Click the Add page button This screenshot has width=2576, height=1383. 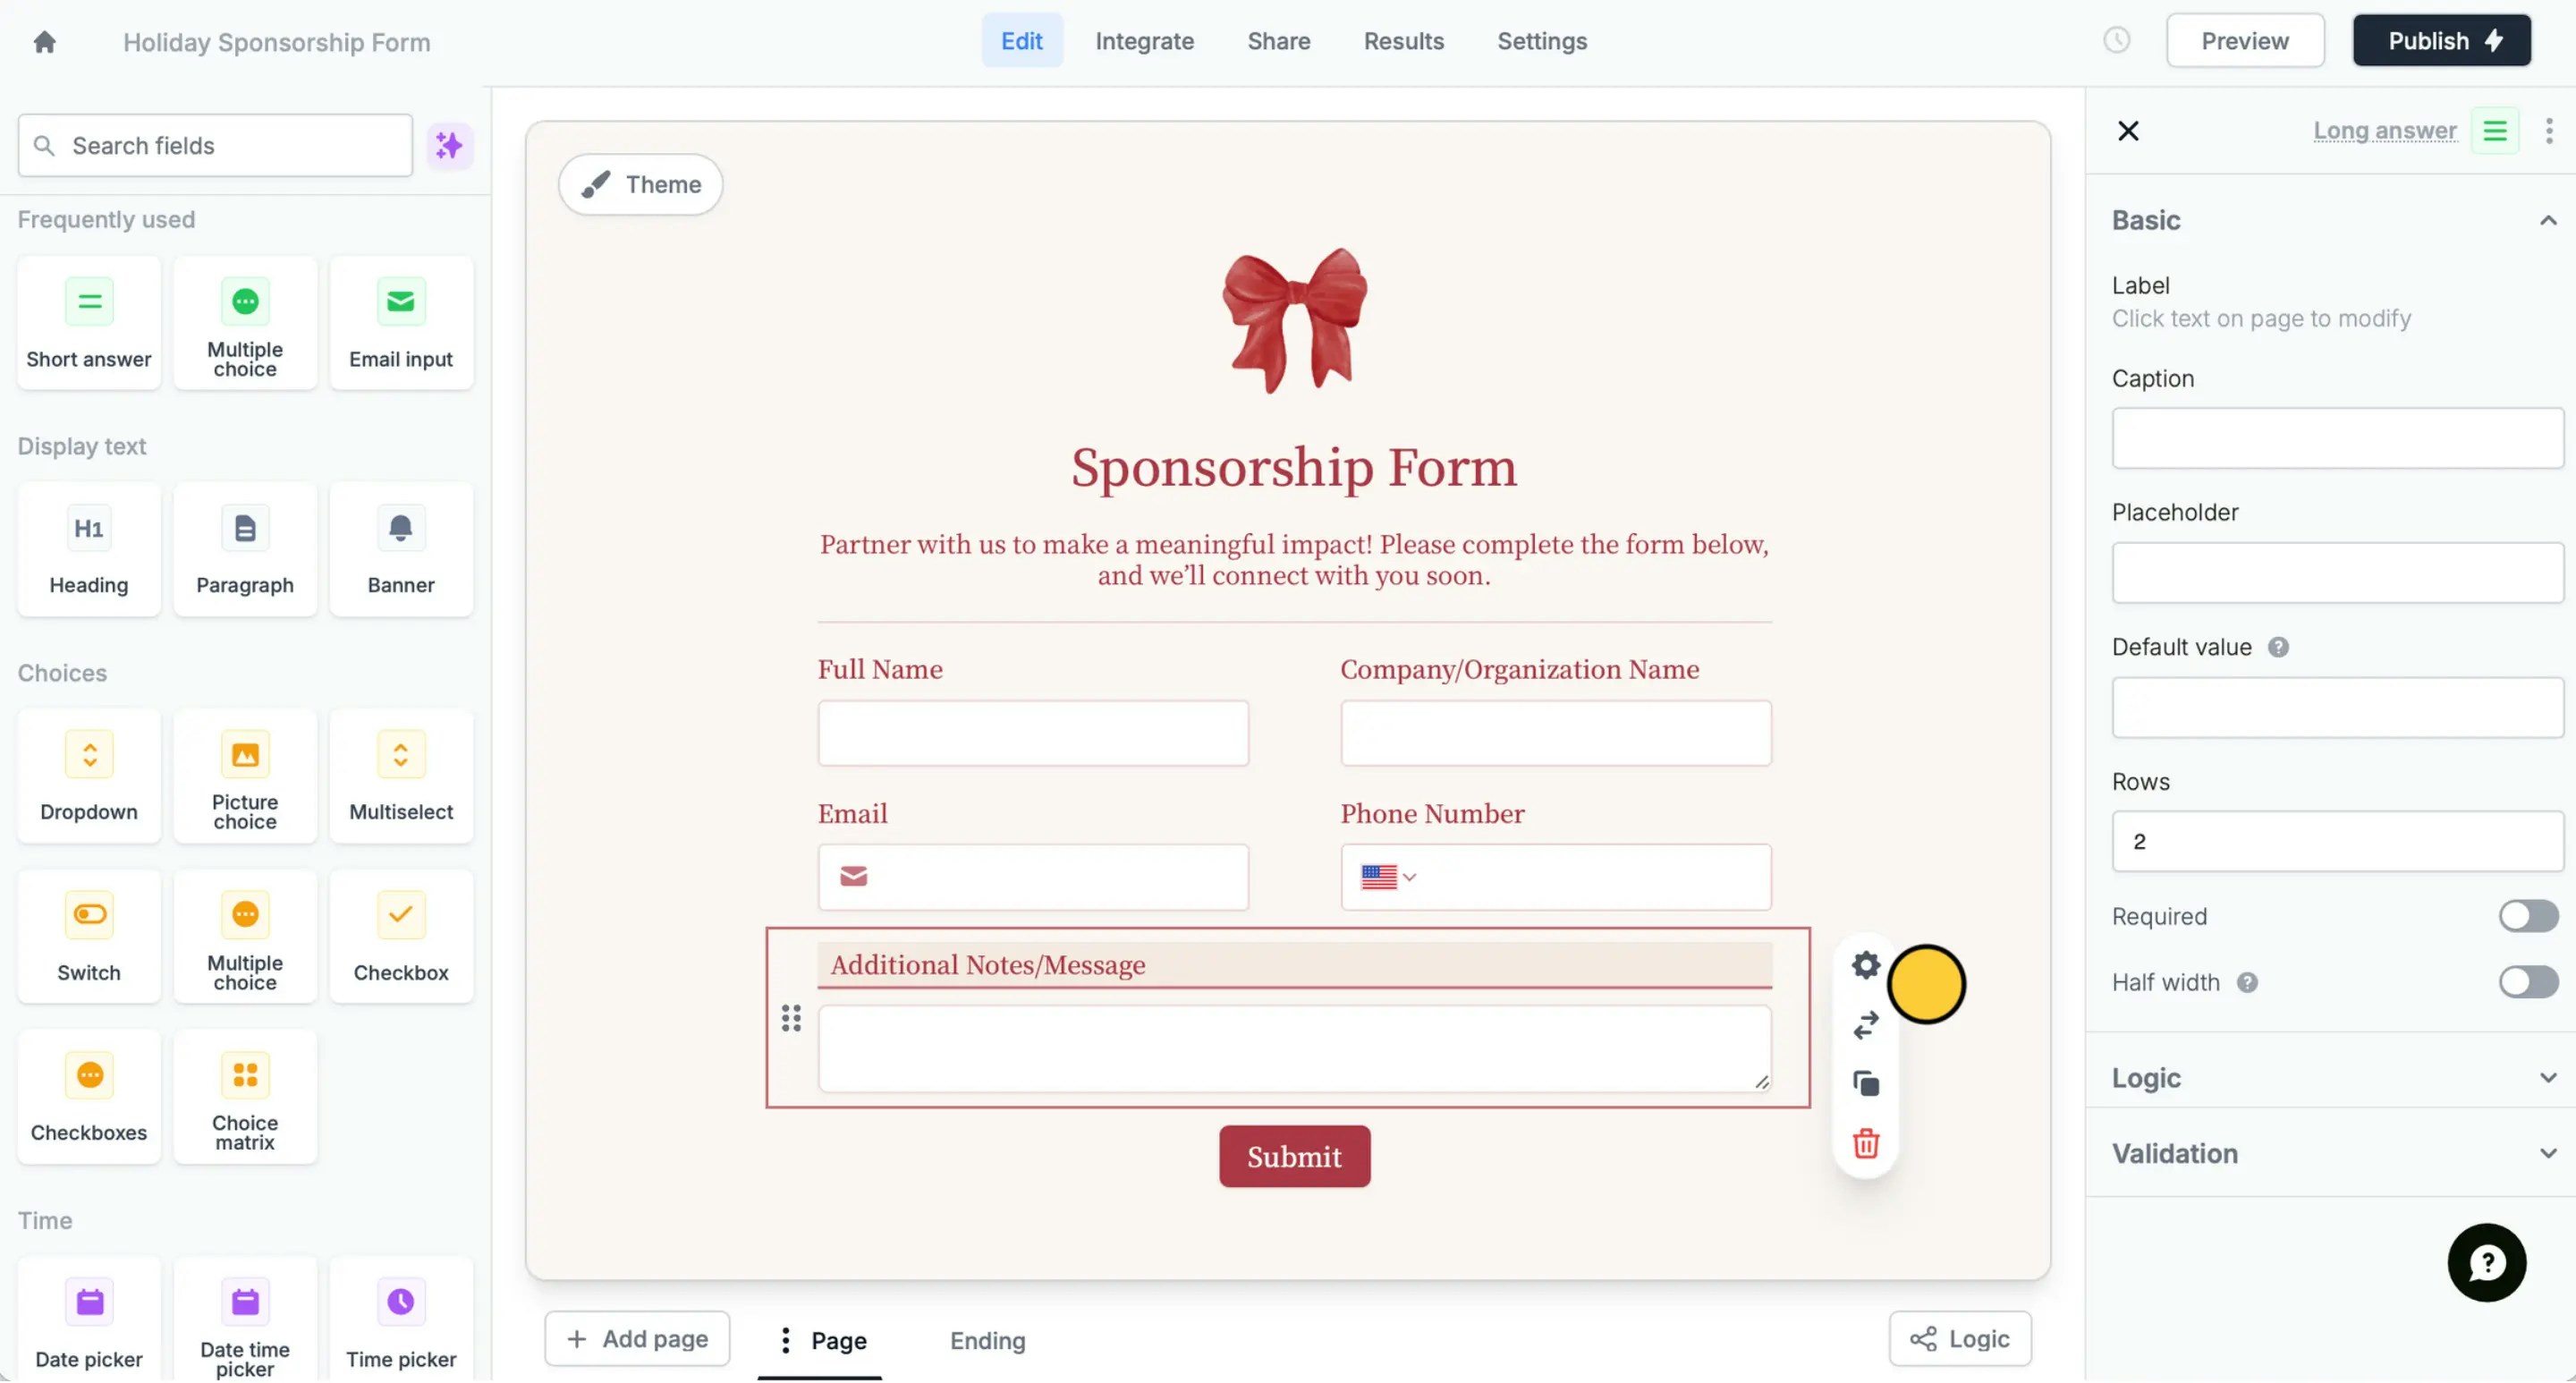click(637, 1339)
